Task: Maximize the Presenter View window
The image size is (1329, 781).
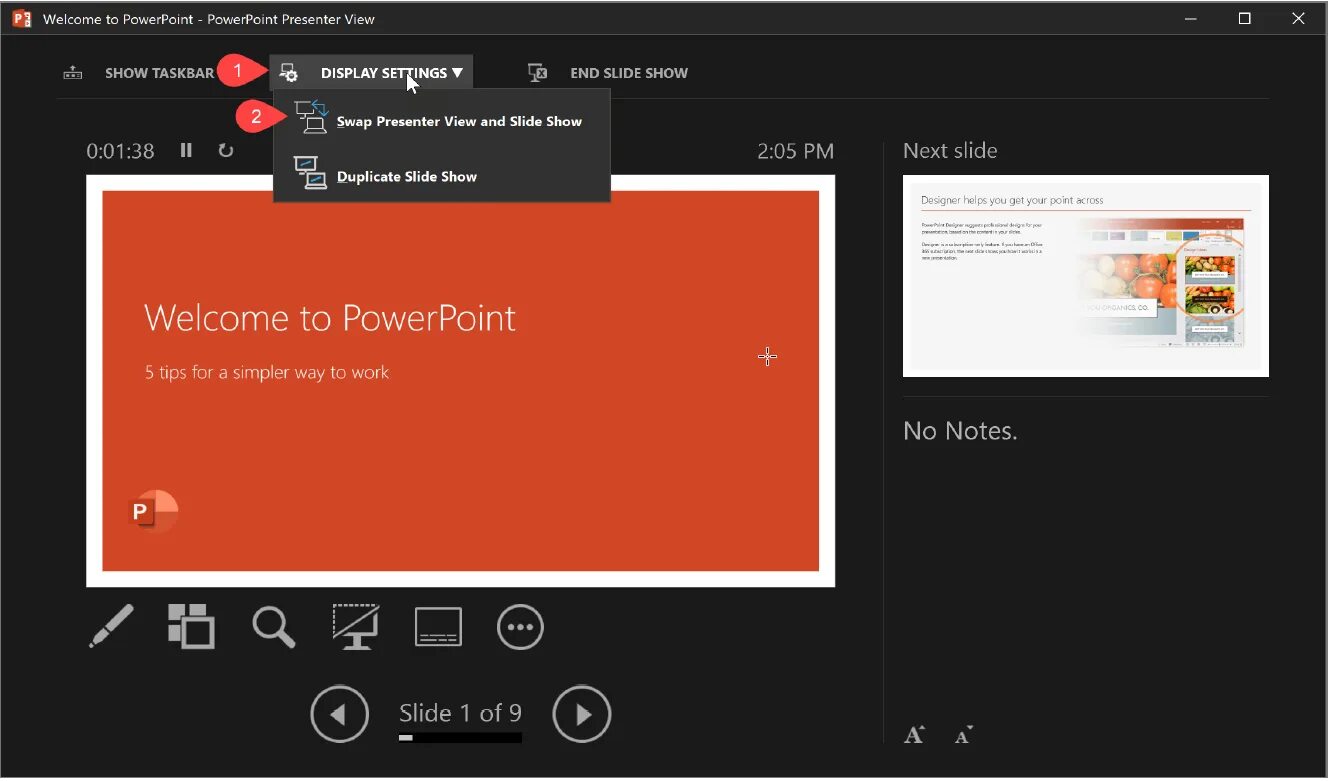Action: [1245, 18]
